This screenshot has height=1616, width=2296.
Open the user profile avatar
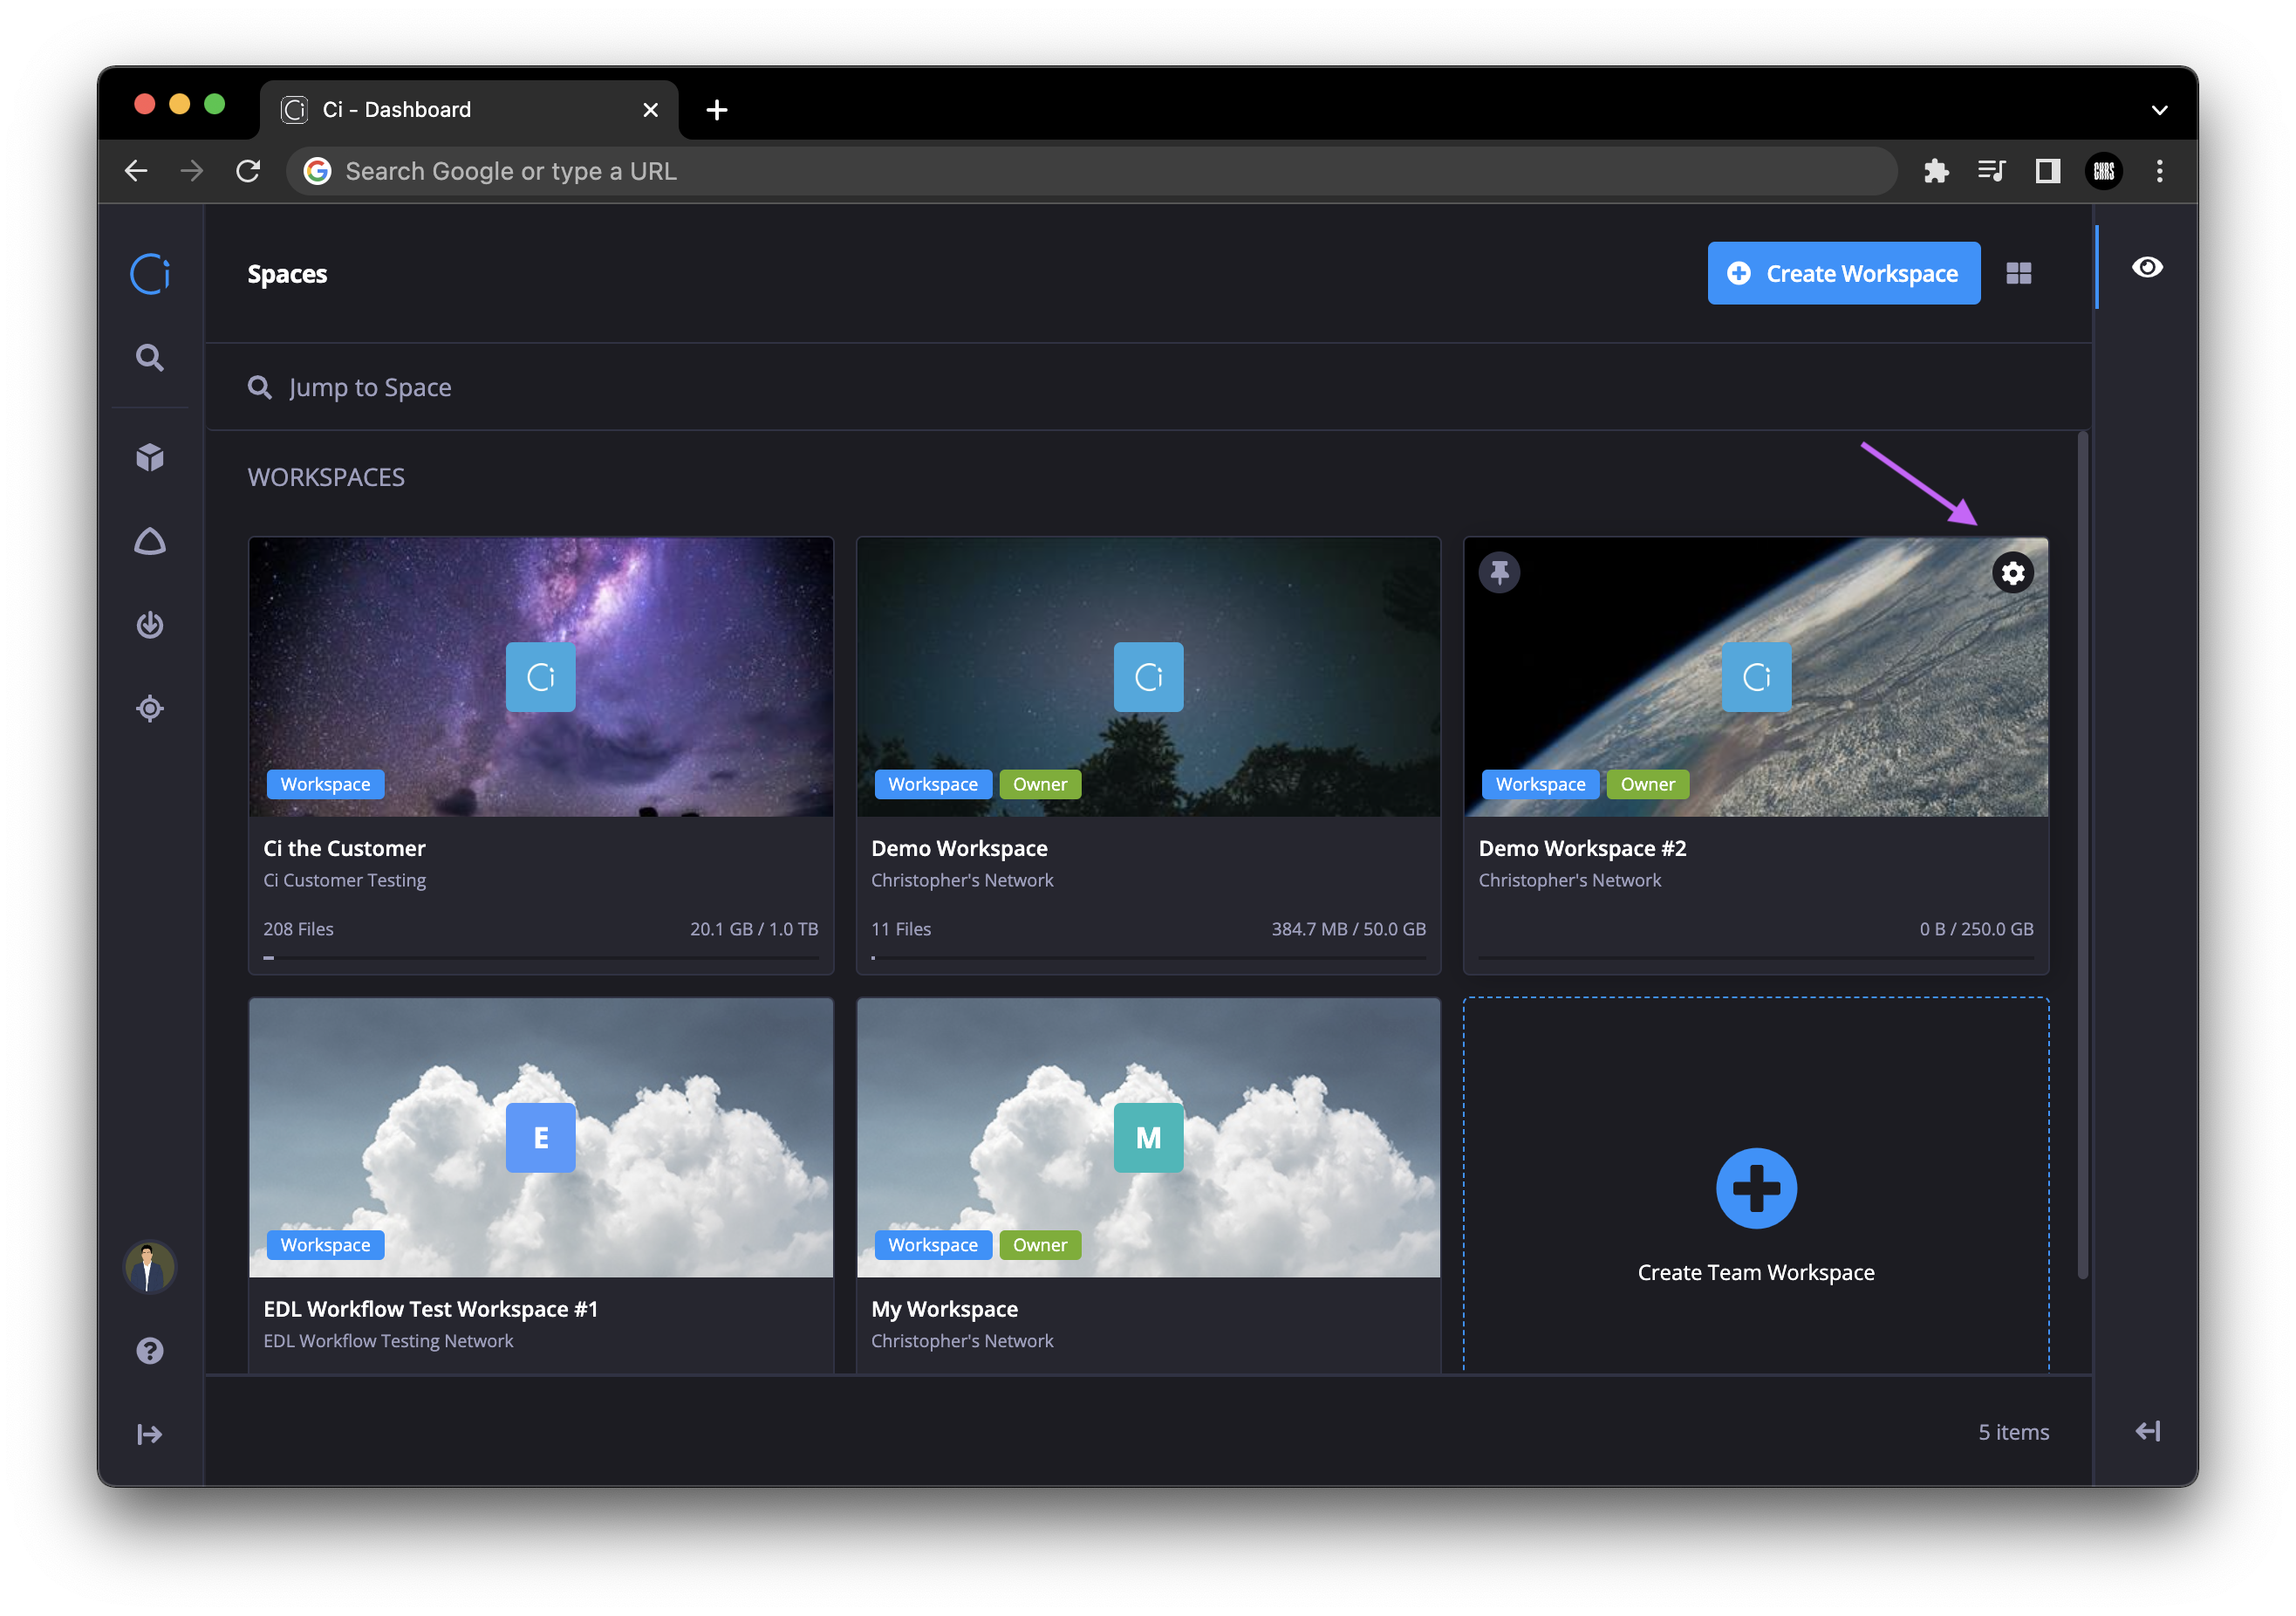(x=150, y=1267)
